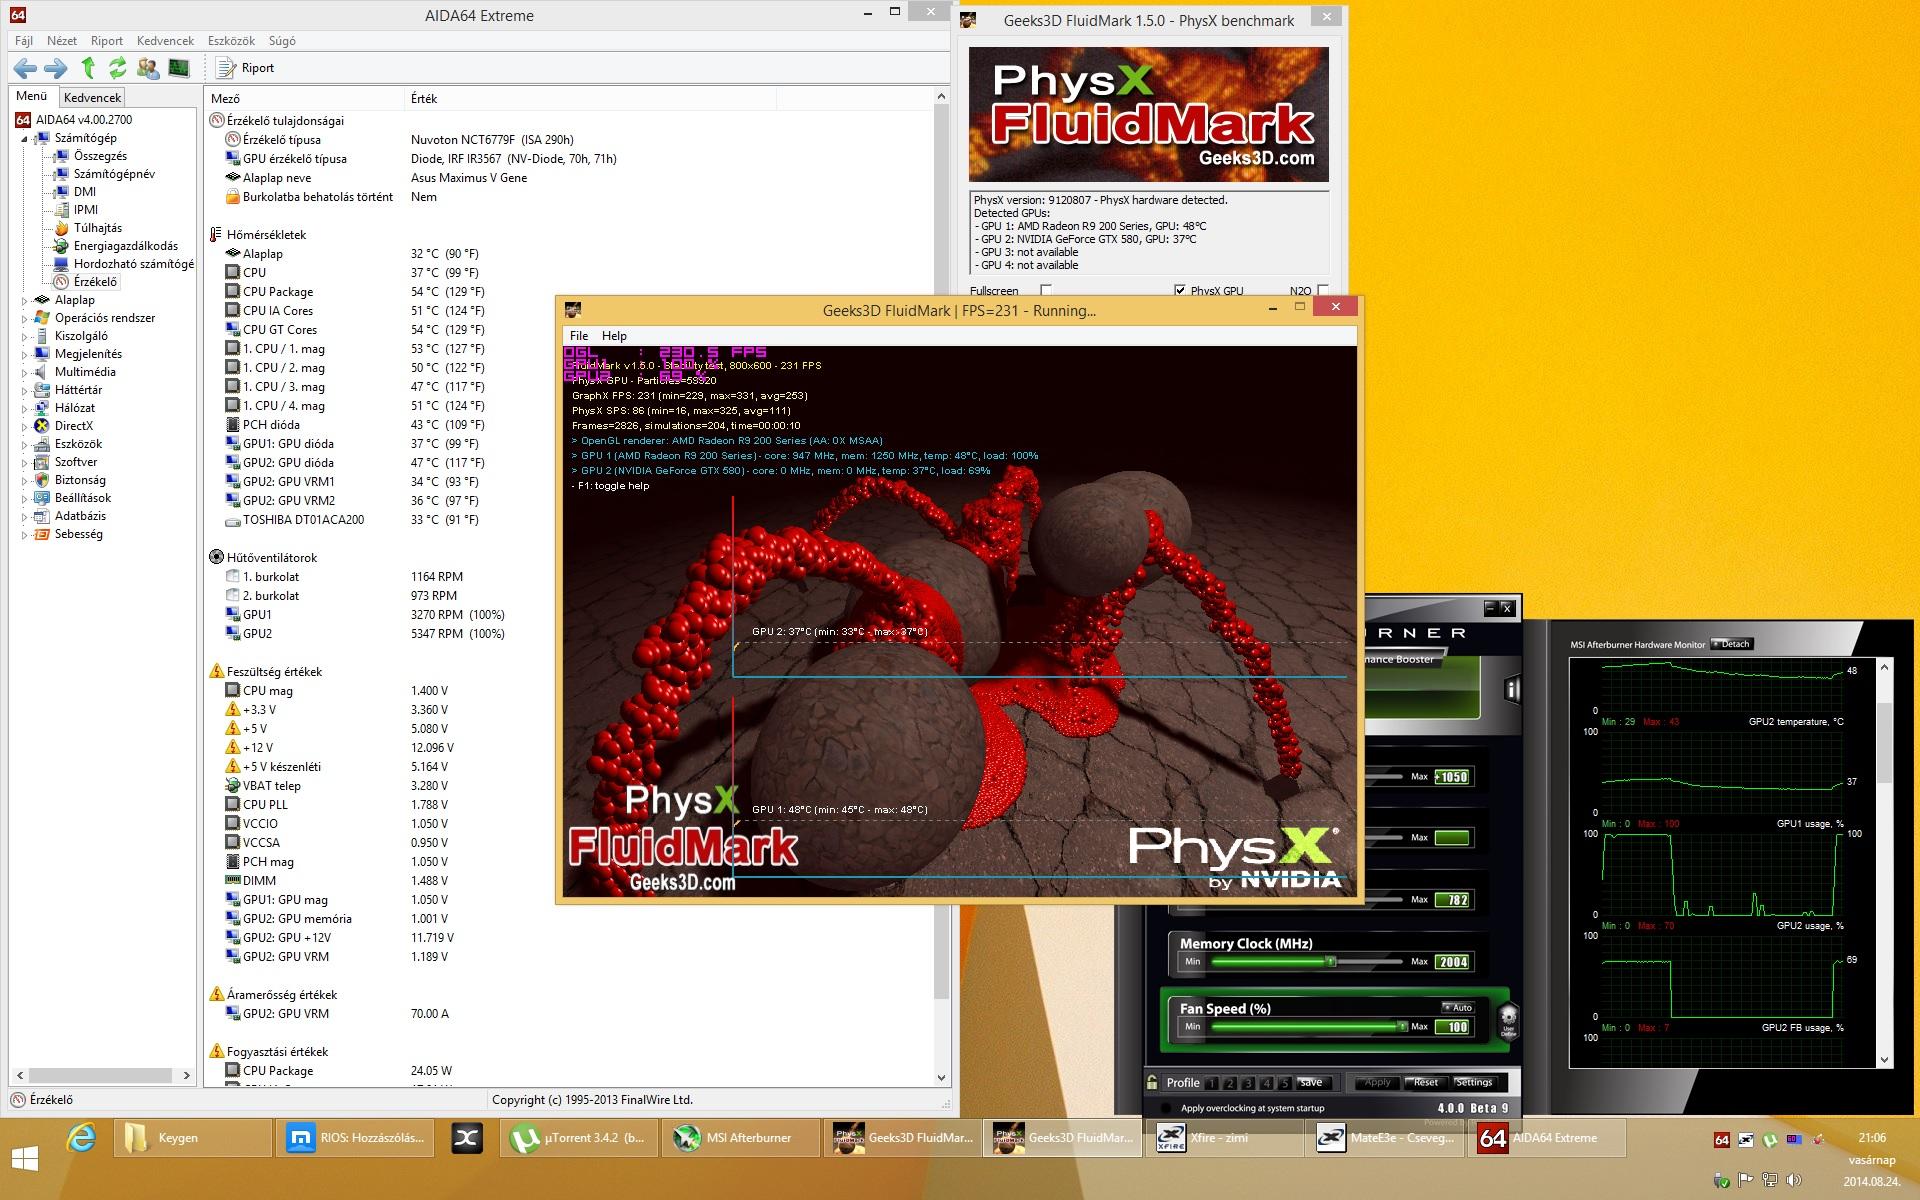Launch Internet Explorer from the taskbar
The height and width of the screenshot is (1200, 1920).
pyautogui.click(x=82, y=1138)
